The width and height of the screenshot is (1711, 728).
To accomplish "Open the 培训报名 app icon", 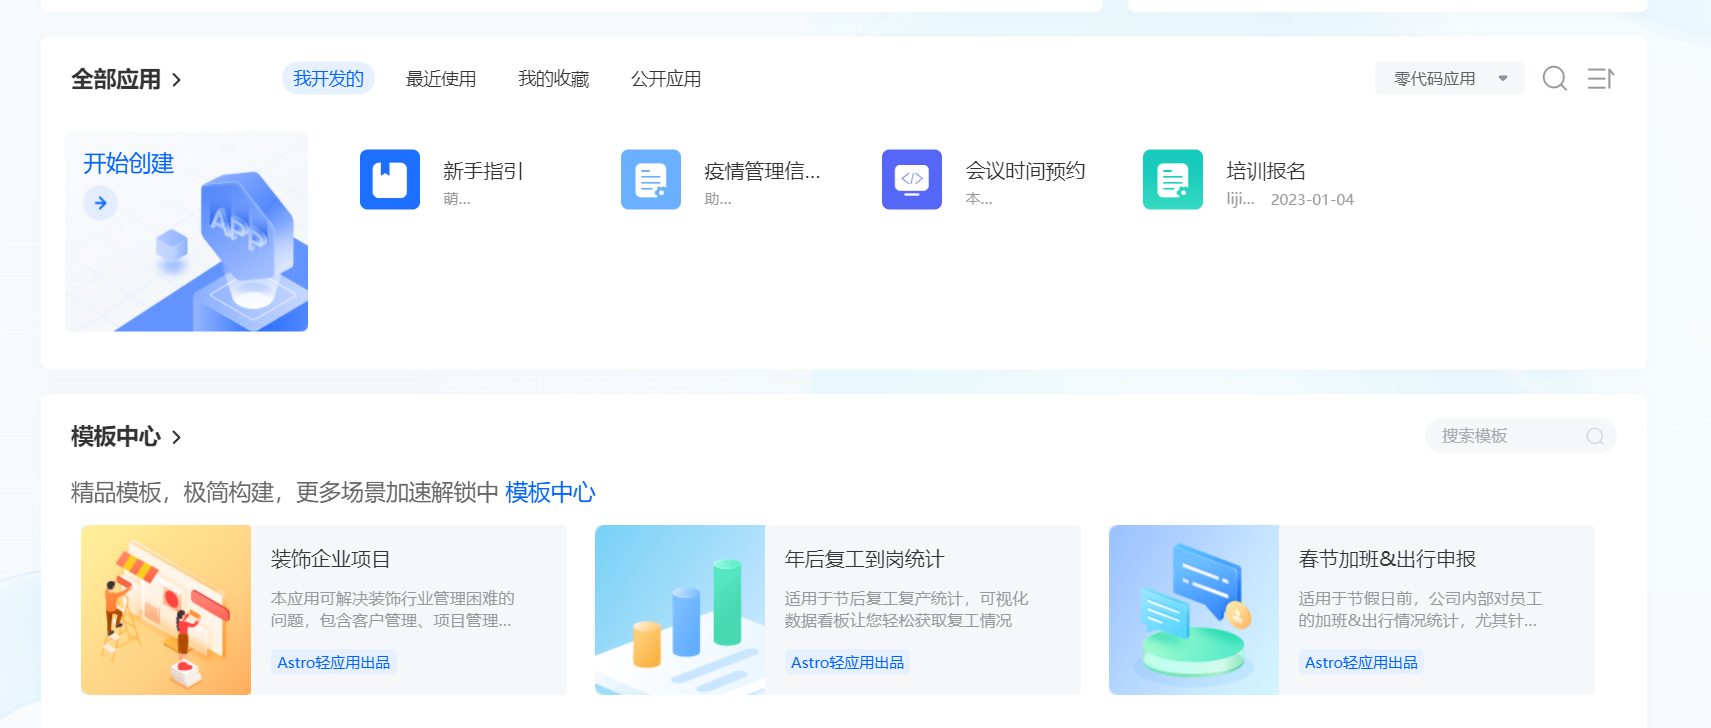I will tap(1173, 179).
